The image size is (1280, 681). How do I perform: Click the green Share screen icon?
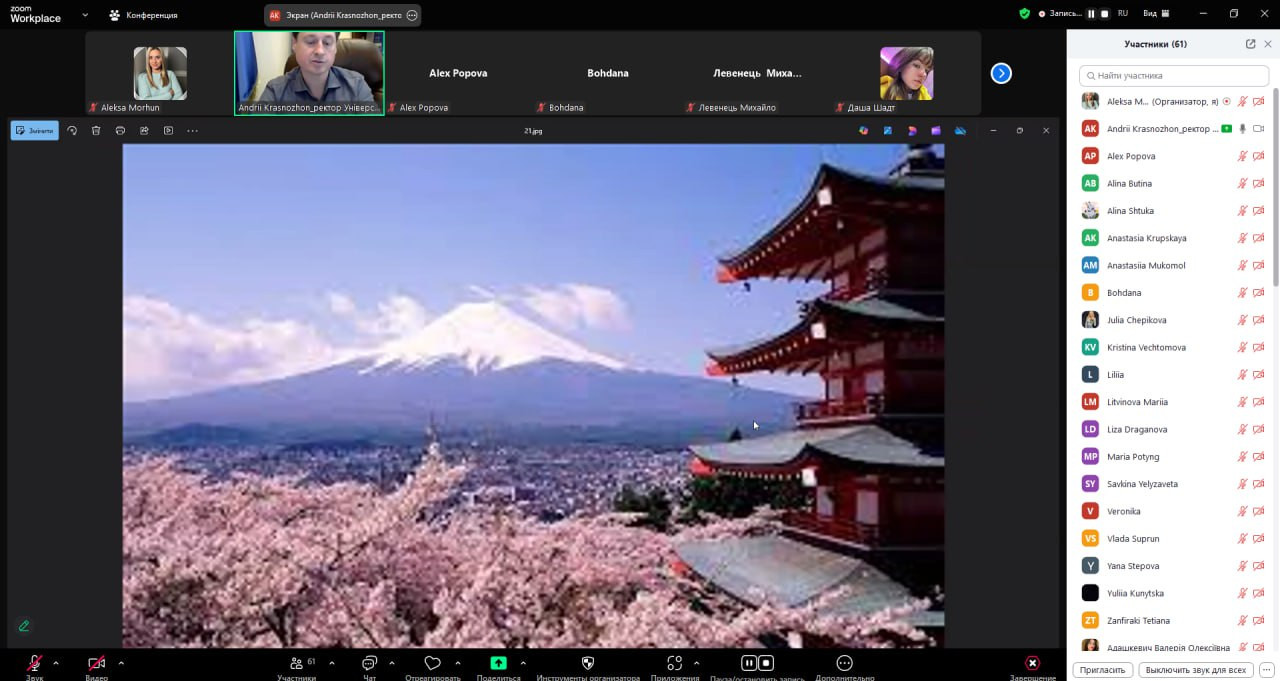(x=498, y=663)
